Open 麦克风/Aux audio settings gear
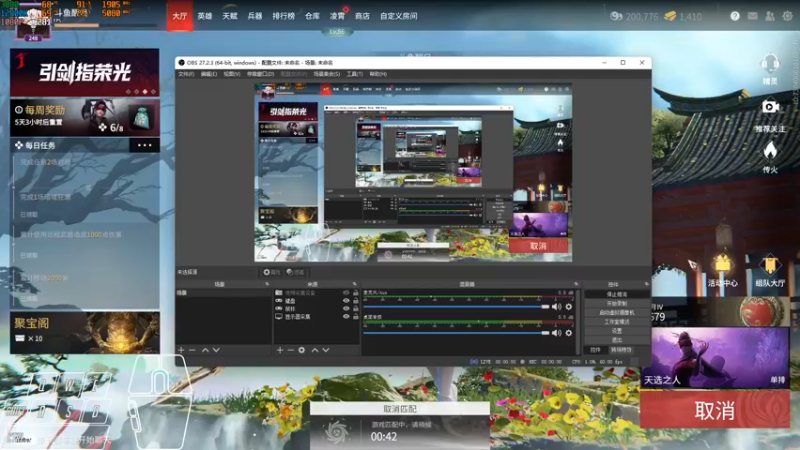 [568, 307]
